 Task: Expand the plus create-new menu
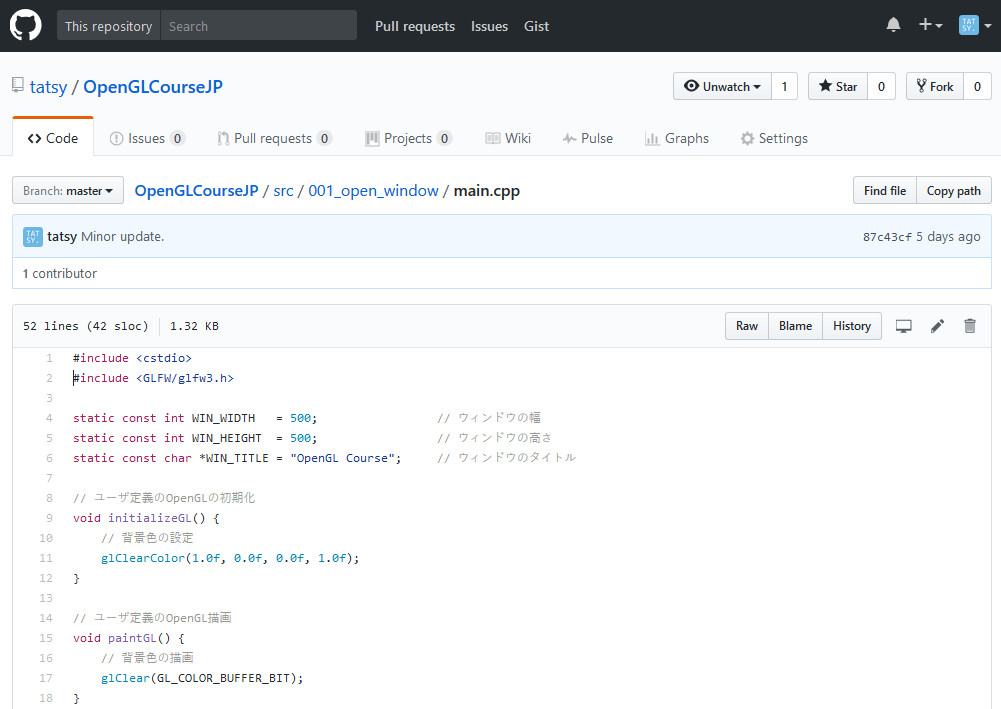click(930, 26)
